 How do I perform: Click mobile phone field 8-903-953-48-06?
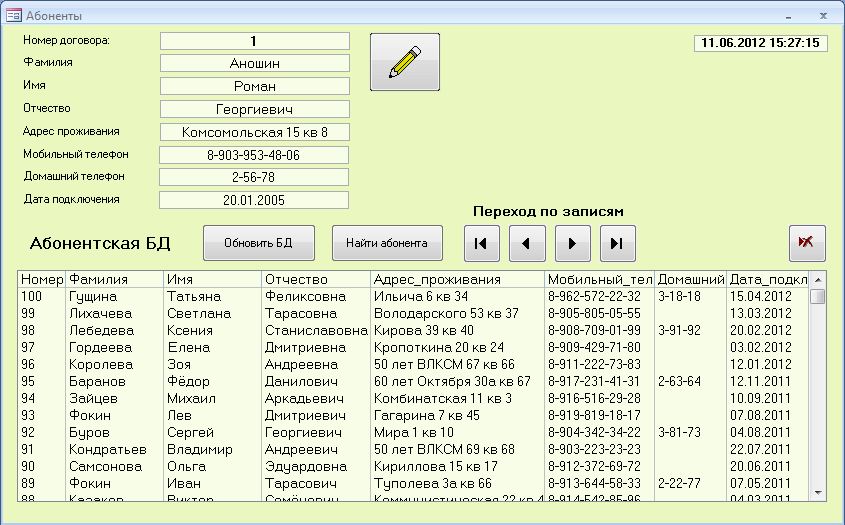[x=254, y=155]
